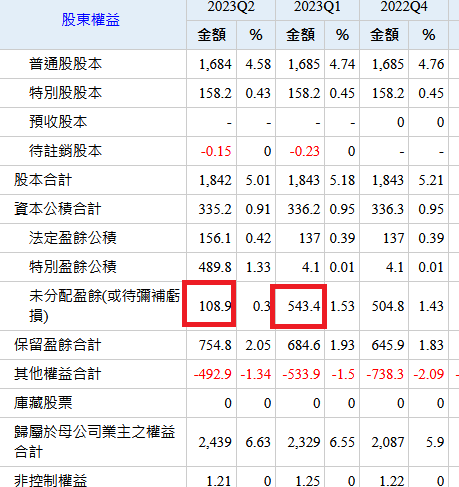The image size is (459, 487).
Task: Select the 1.43 percentage cell
Action: [431, 306]
